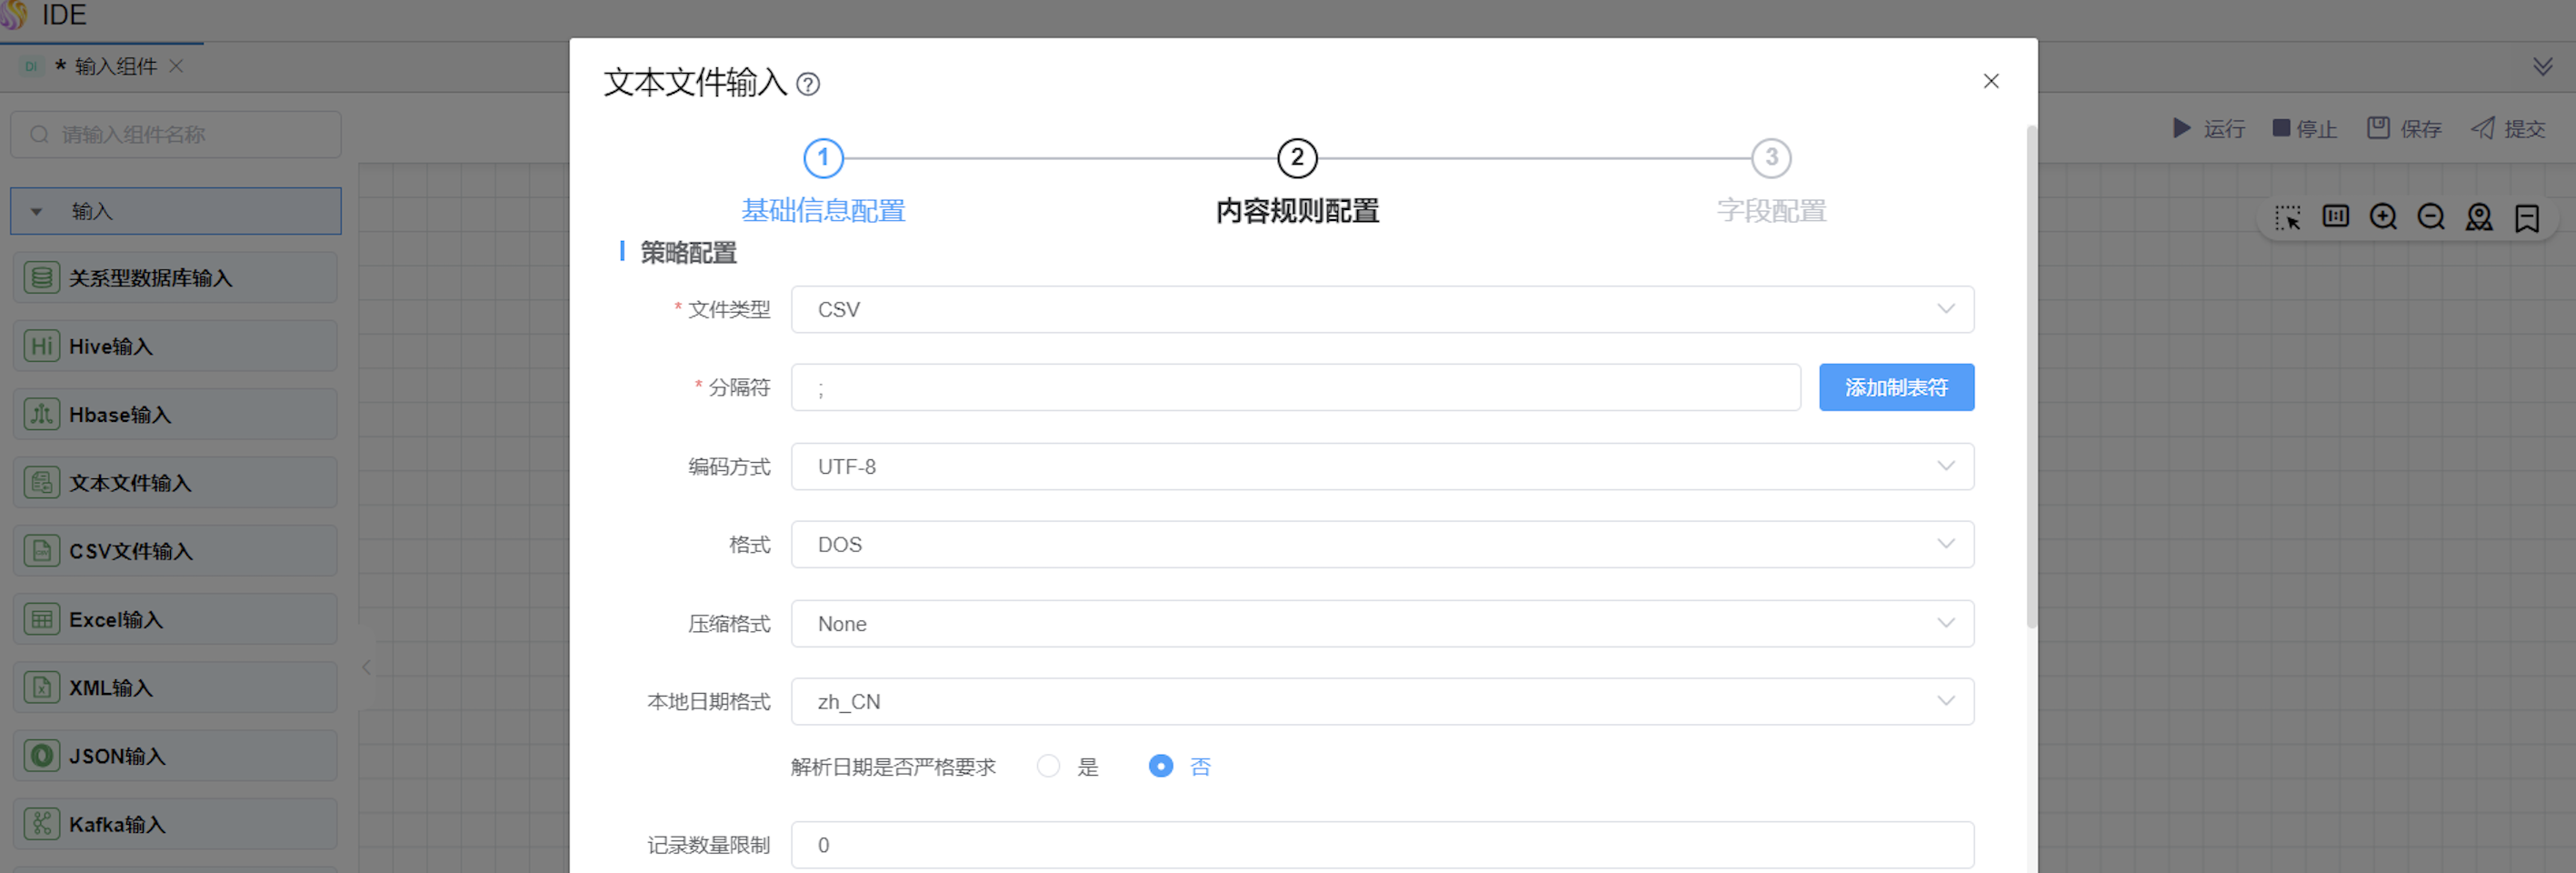Submit with the 提交 button

point(2508,129)
